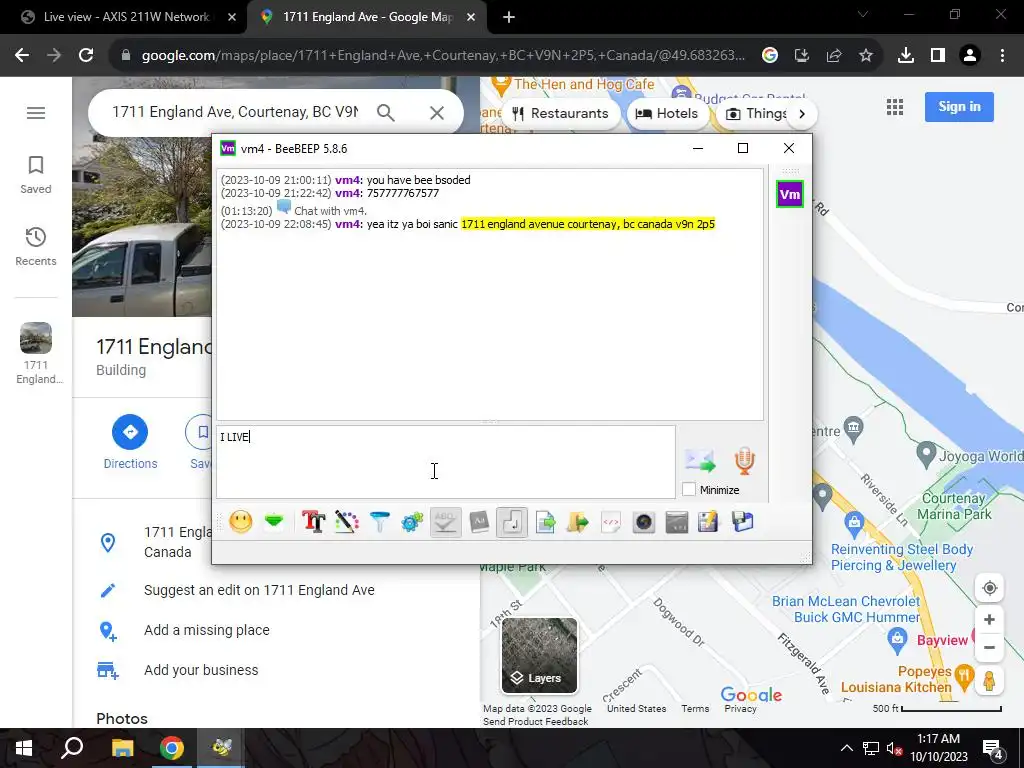Image resolution: width=1024 pixels, height=768 pixels.
Task: Click the source code snippet icon
Action: point(611,522)
